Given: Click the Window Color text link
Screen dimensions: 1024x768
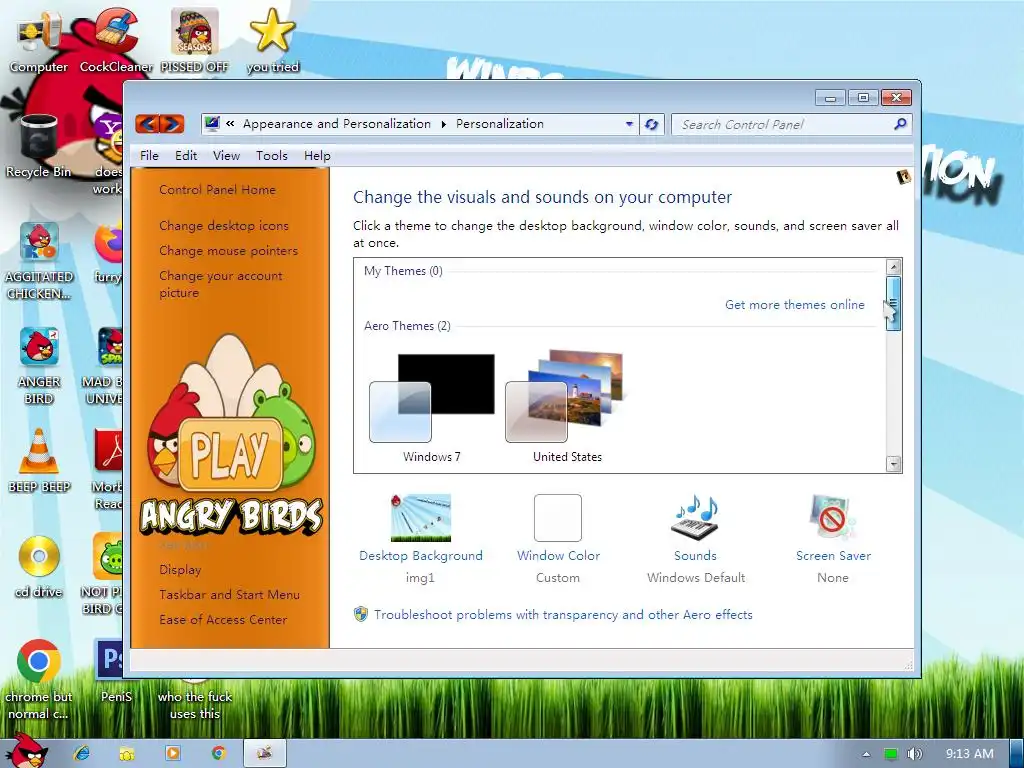Looking at the screenshot, I should tap(558, 555).
